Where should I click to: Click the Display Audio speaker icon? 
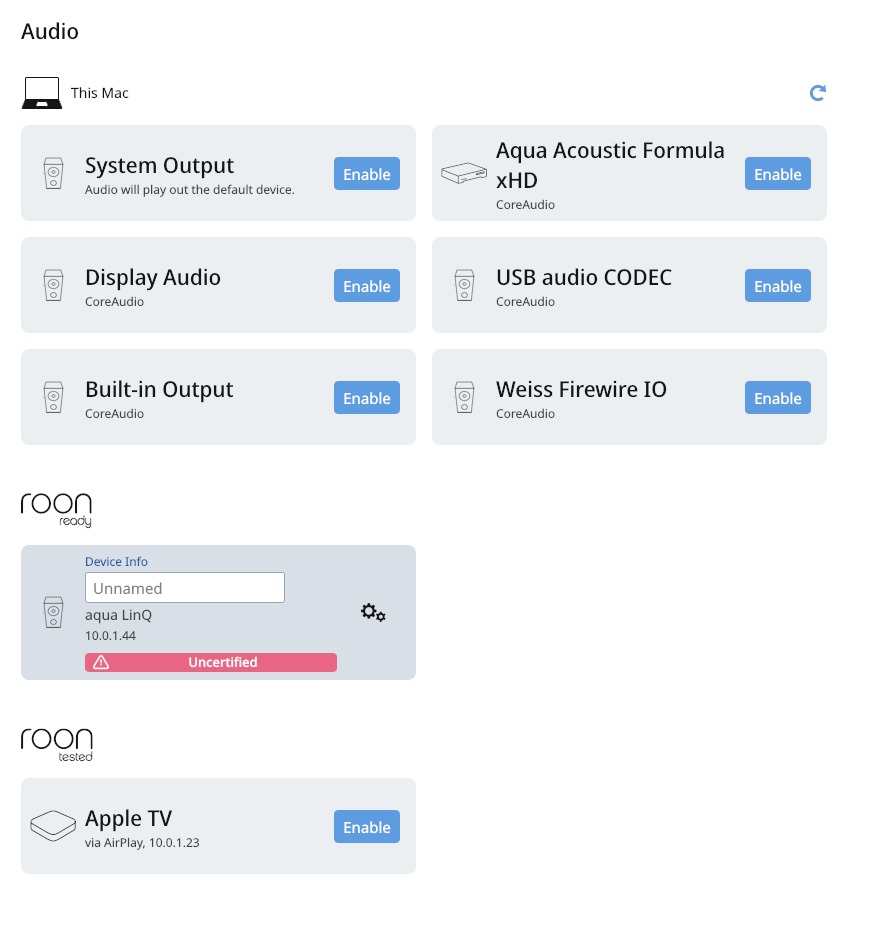coord(53,285)
